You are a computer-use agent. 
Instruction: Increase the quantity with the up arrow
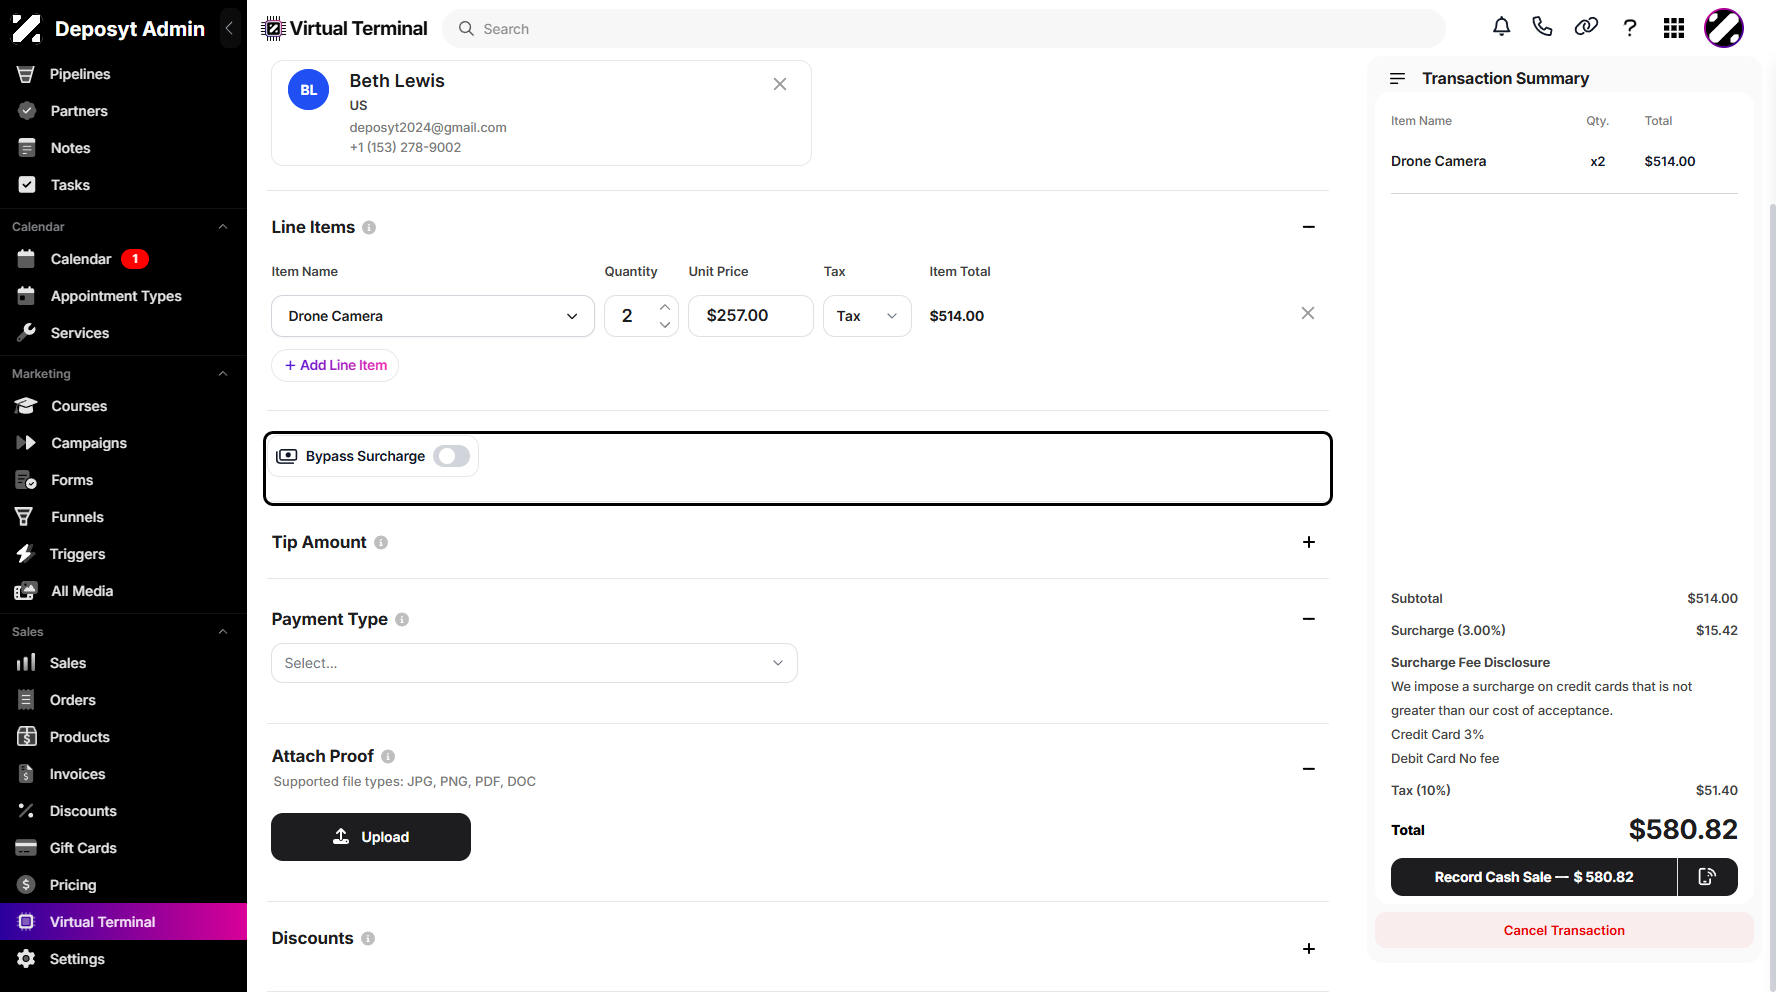pyautogui.click(x=665, y=307)
